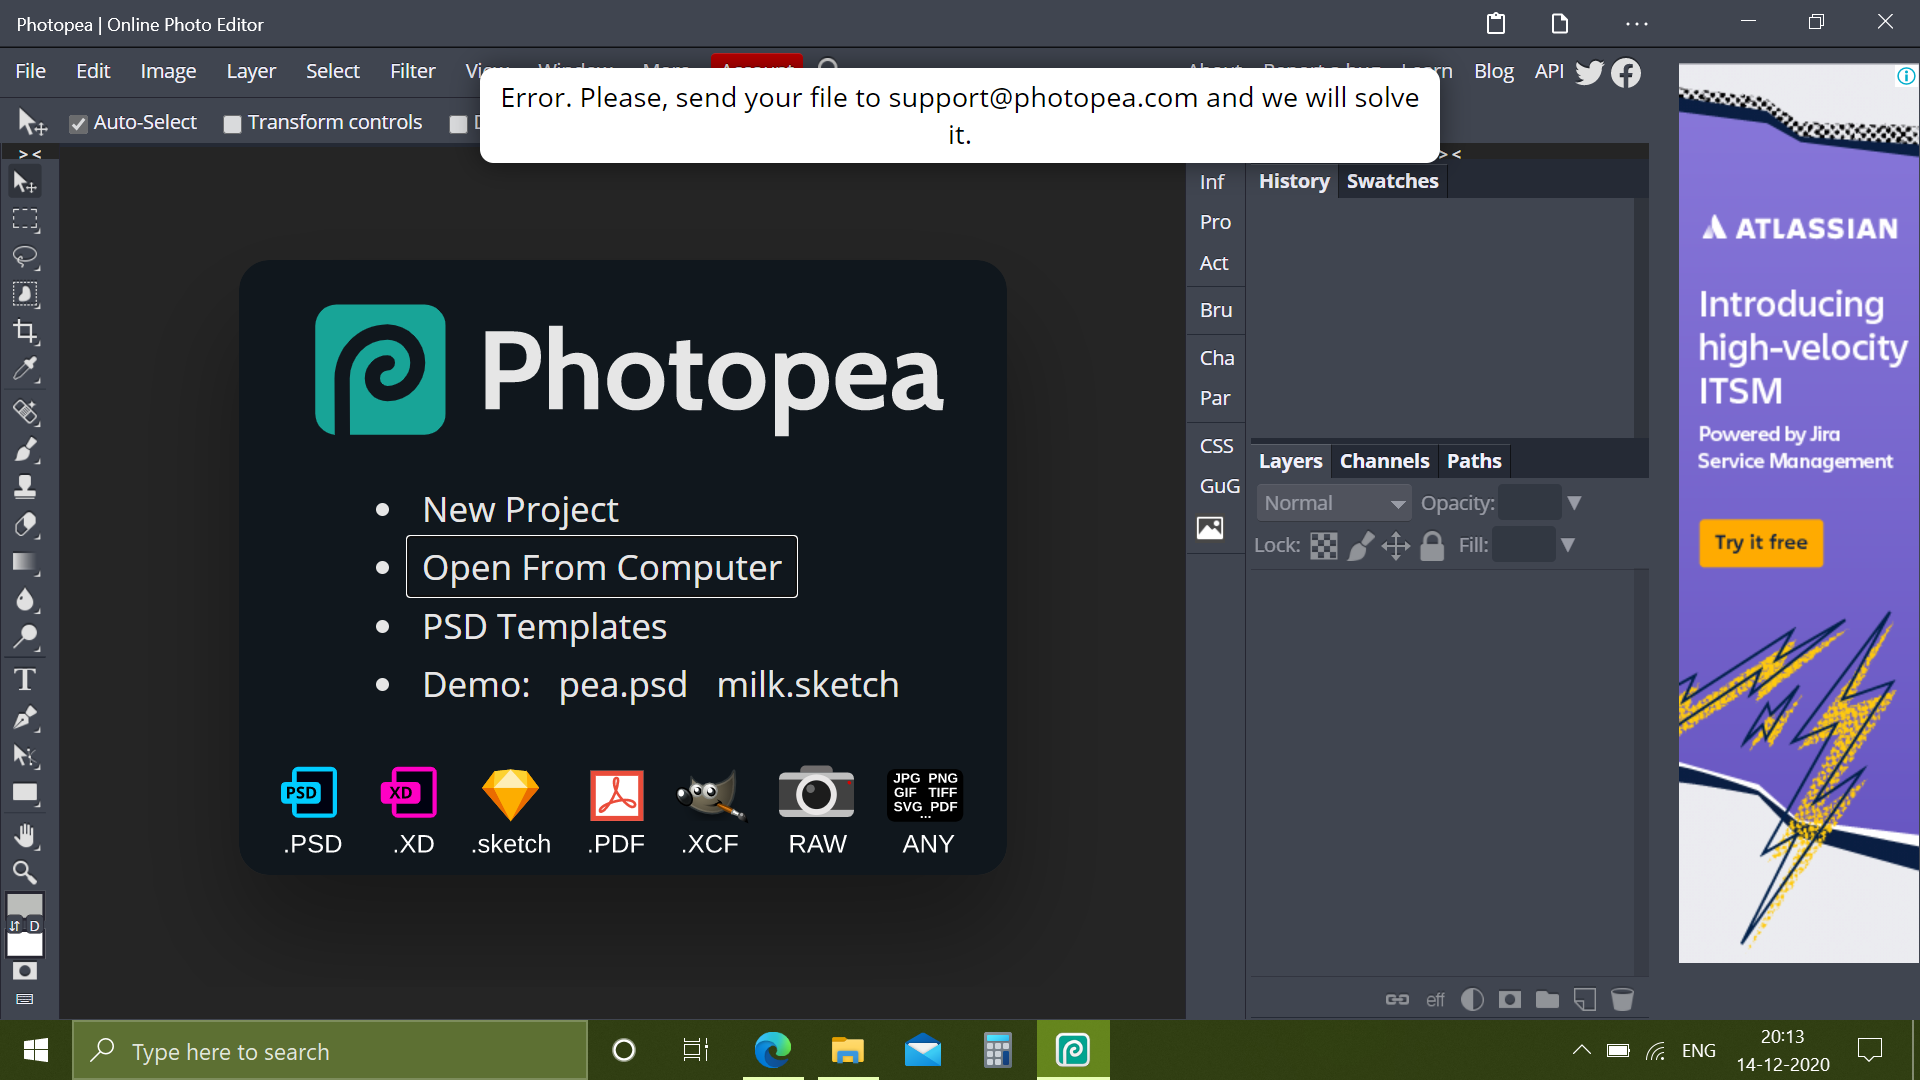Select the Crop tool in the toolbar
1920x1080 pixels.
[x=26, y=332]
